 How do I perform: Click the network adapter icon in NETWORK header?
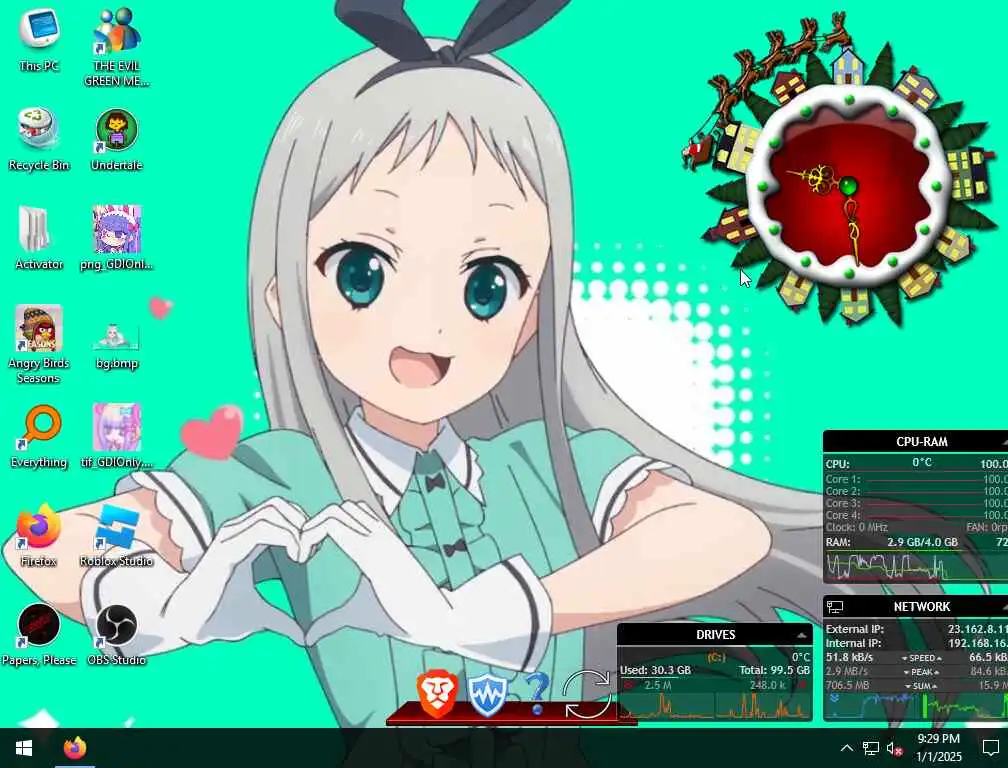click(x=835, y=607)
